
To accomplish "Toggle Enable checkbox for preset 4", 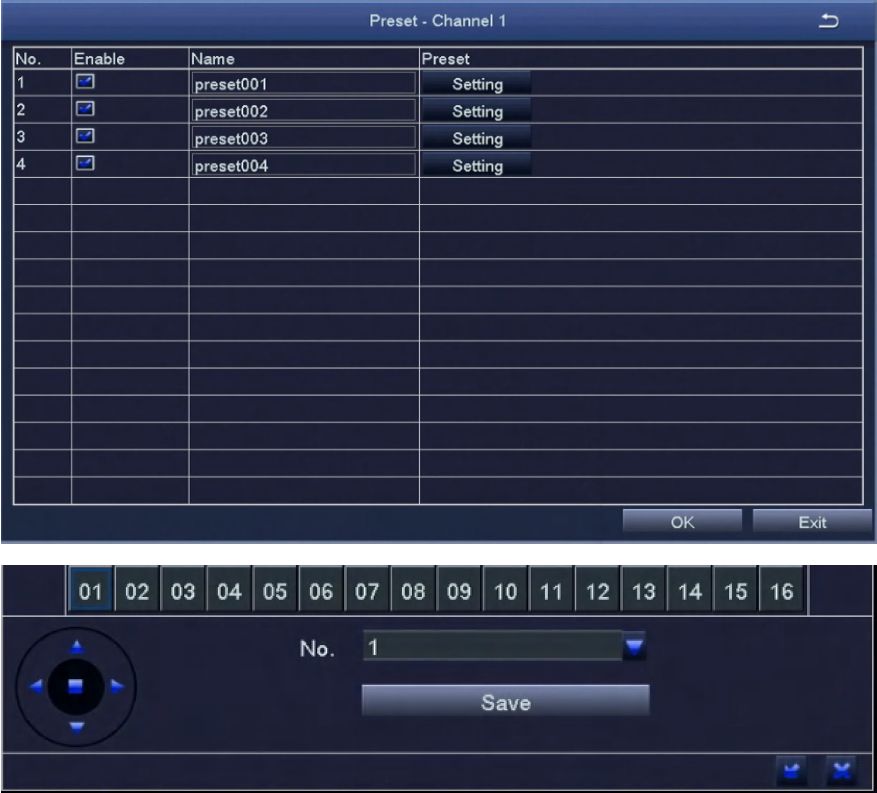I will 86,165.
